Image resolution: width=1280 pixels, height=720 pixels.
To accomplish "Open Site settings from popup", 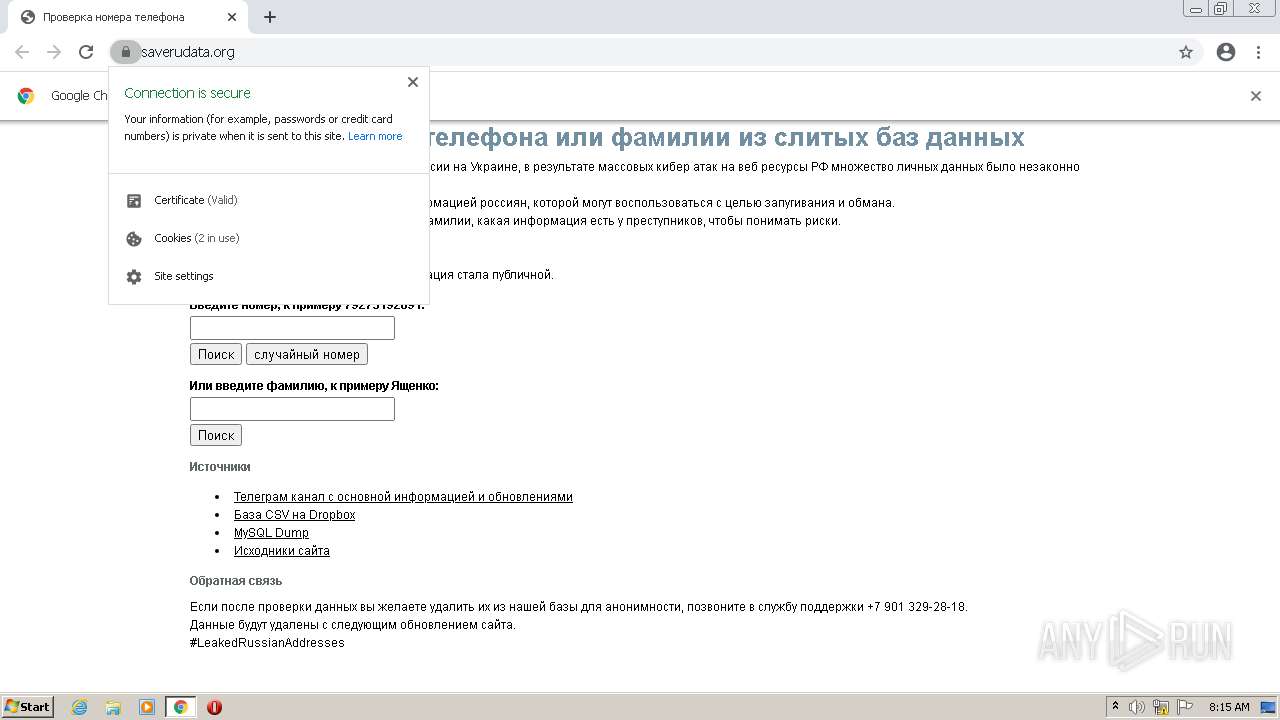I will coord(269,276).
